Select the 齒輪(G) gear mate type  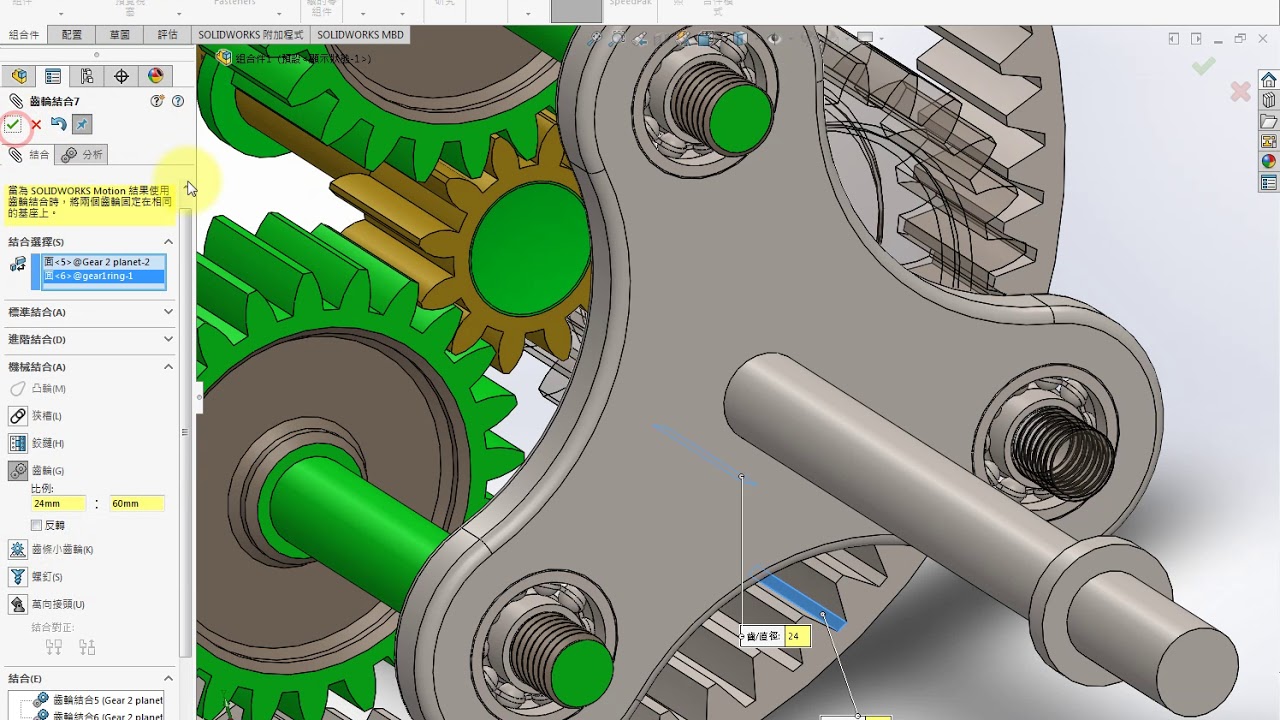[36, 471]
